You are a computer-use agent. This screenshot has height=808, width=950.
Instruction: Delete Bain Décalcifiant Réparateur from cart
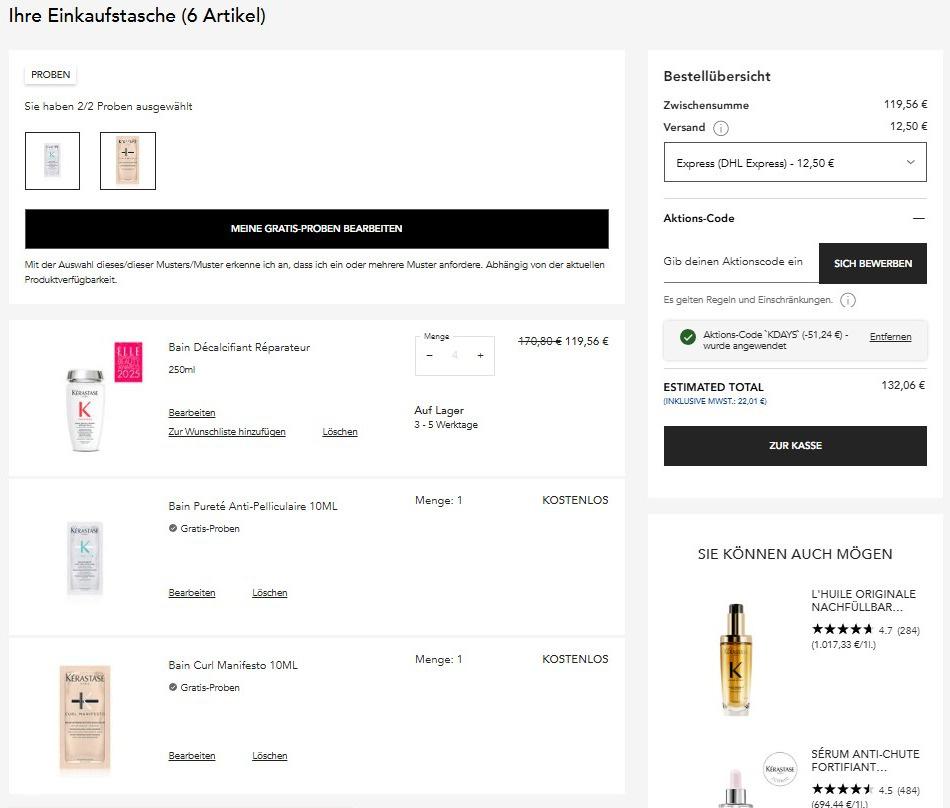click(340, 432)
